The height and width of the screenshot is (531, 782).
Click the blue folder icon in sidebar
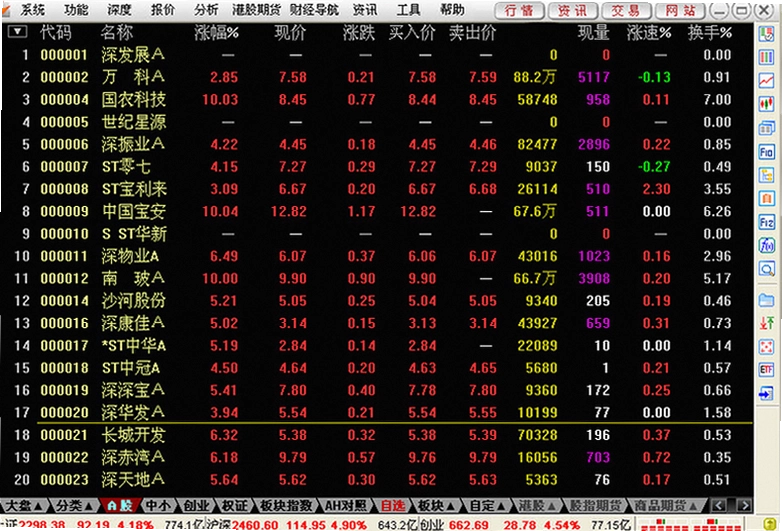tap(767, 300)
